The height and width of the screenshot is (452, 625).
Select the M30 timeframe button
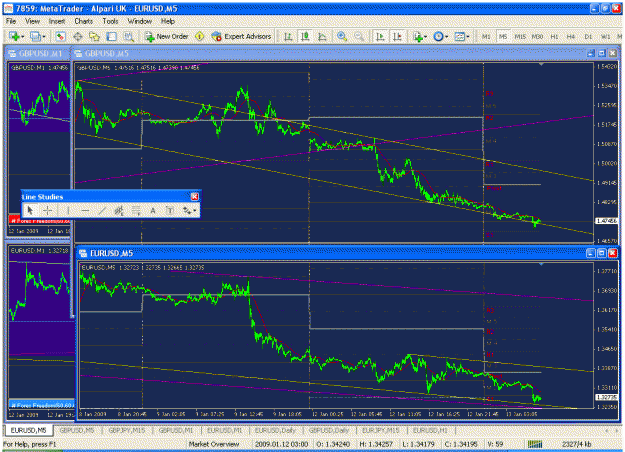point(537,37)
